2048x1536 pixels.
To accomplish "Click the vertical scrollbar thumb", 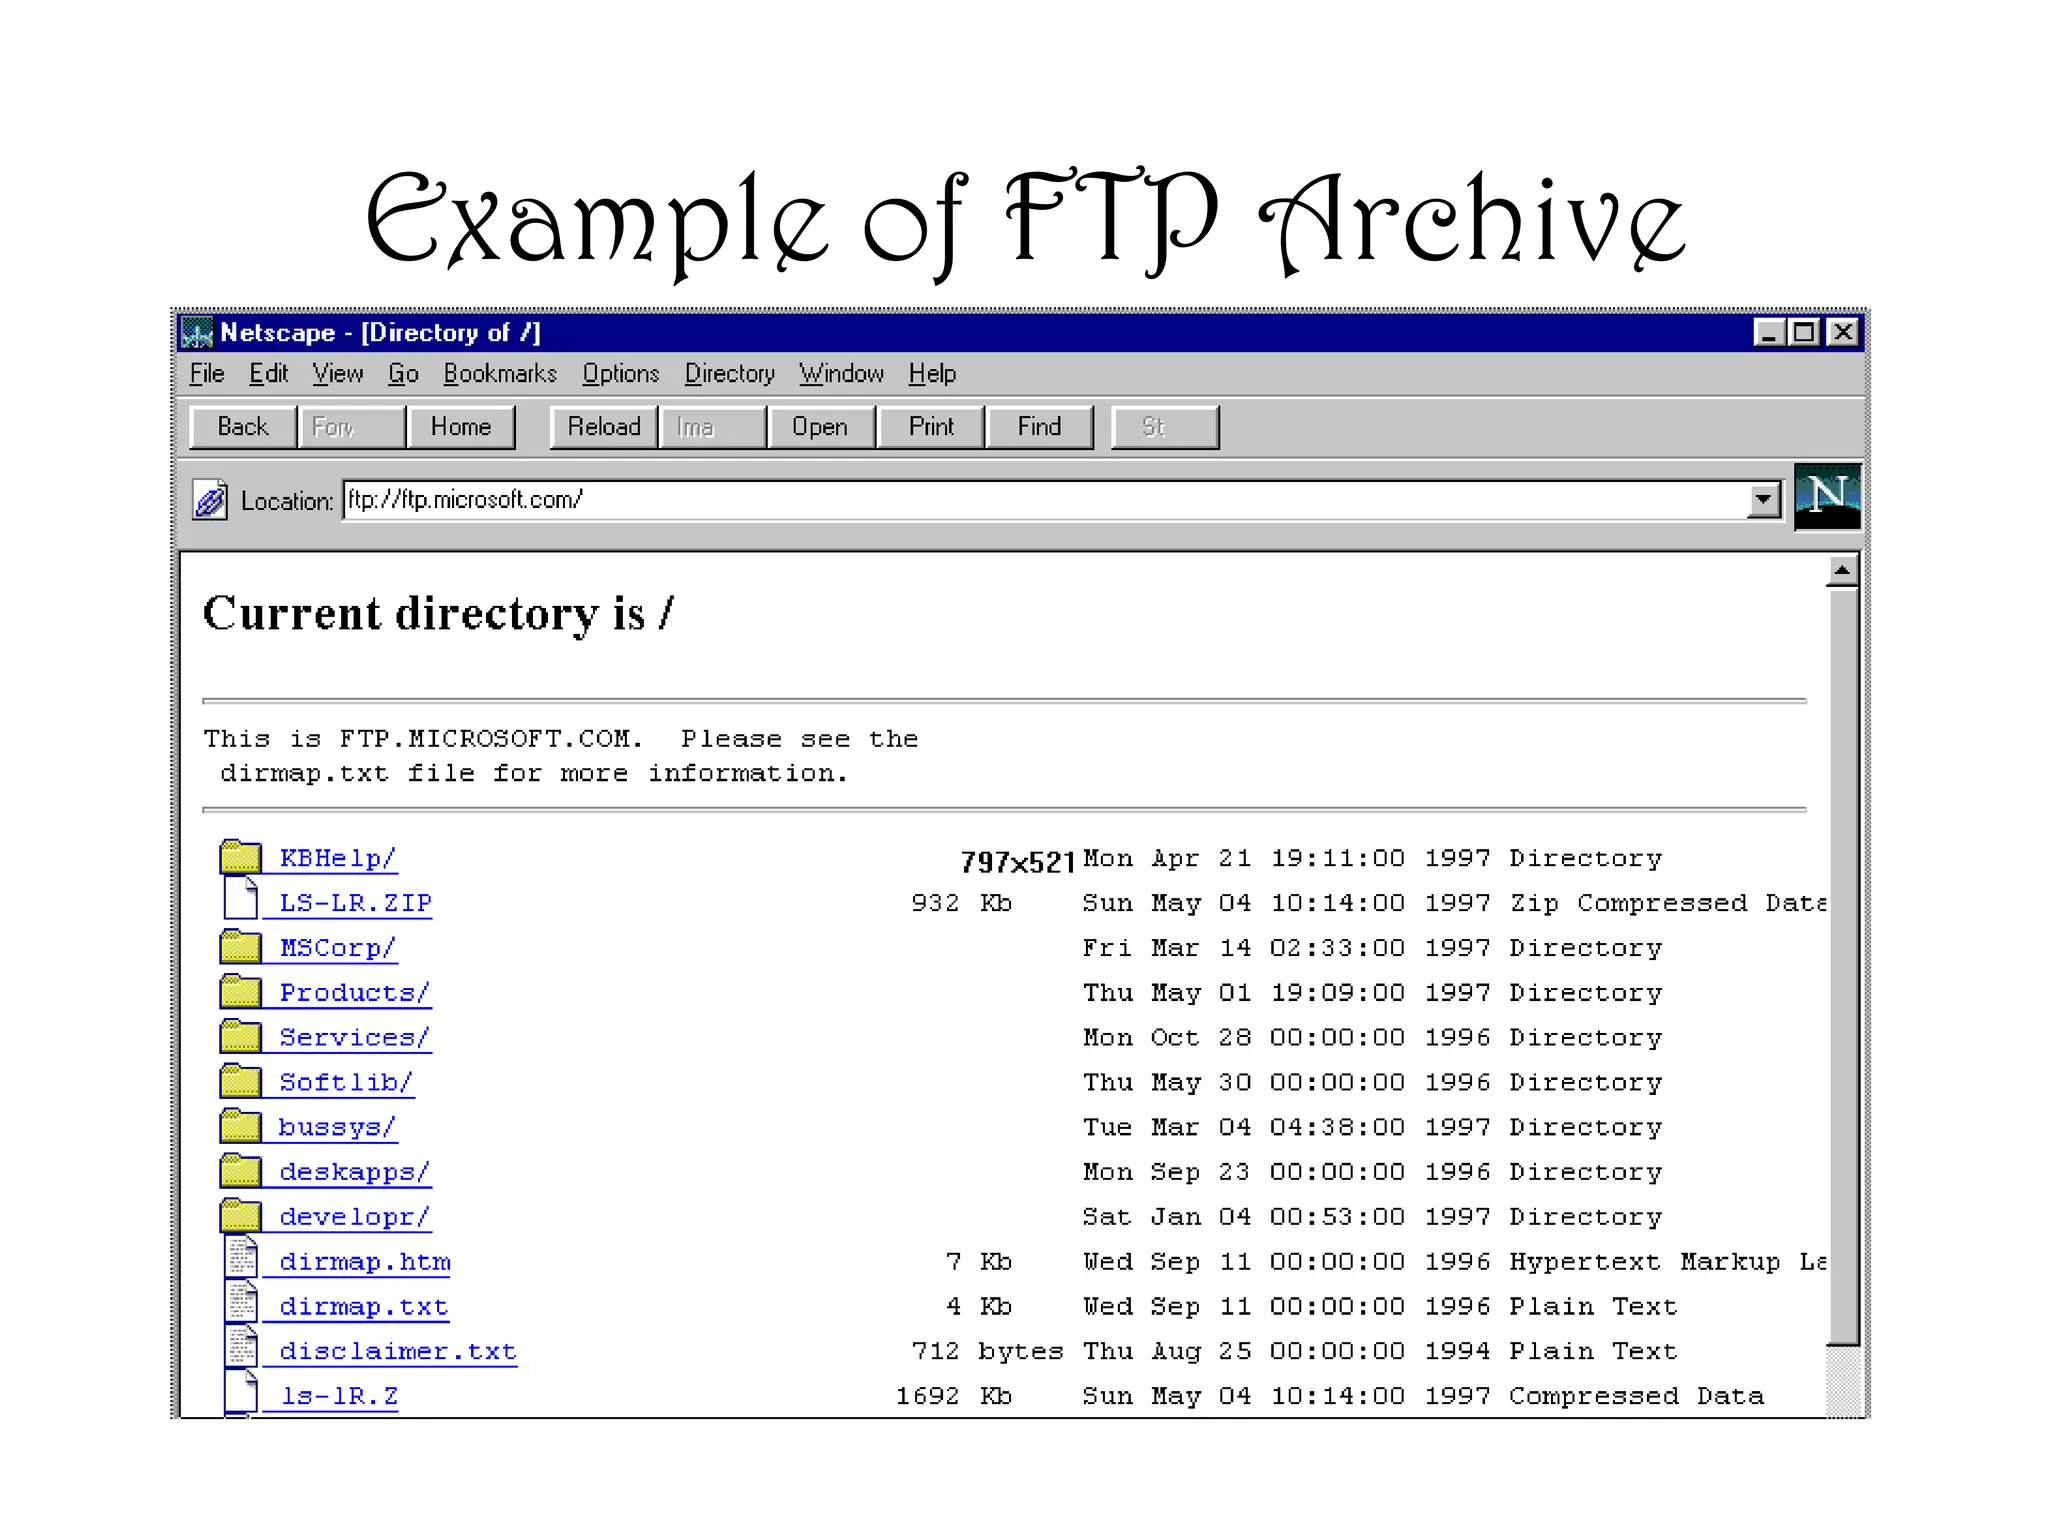I will pyautogui.click(x=1843, y=966).
